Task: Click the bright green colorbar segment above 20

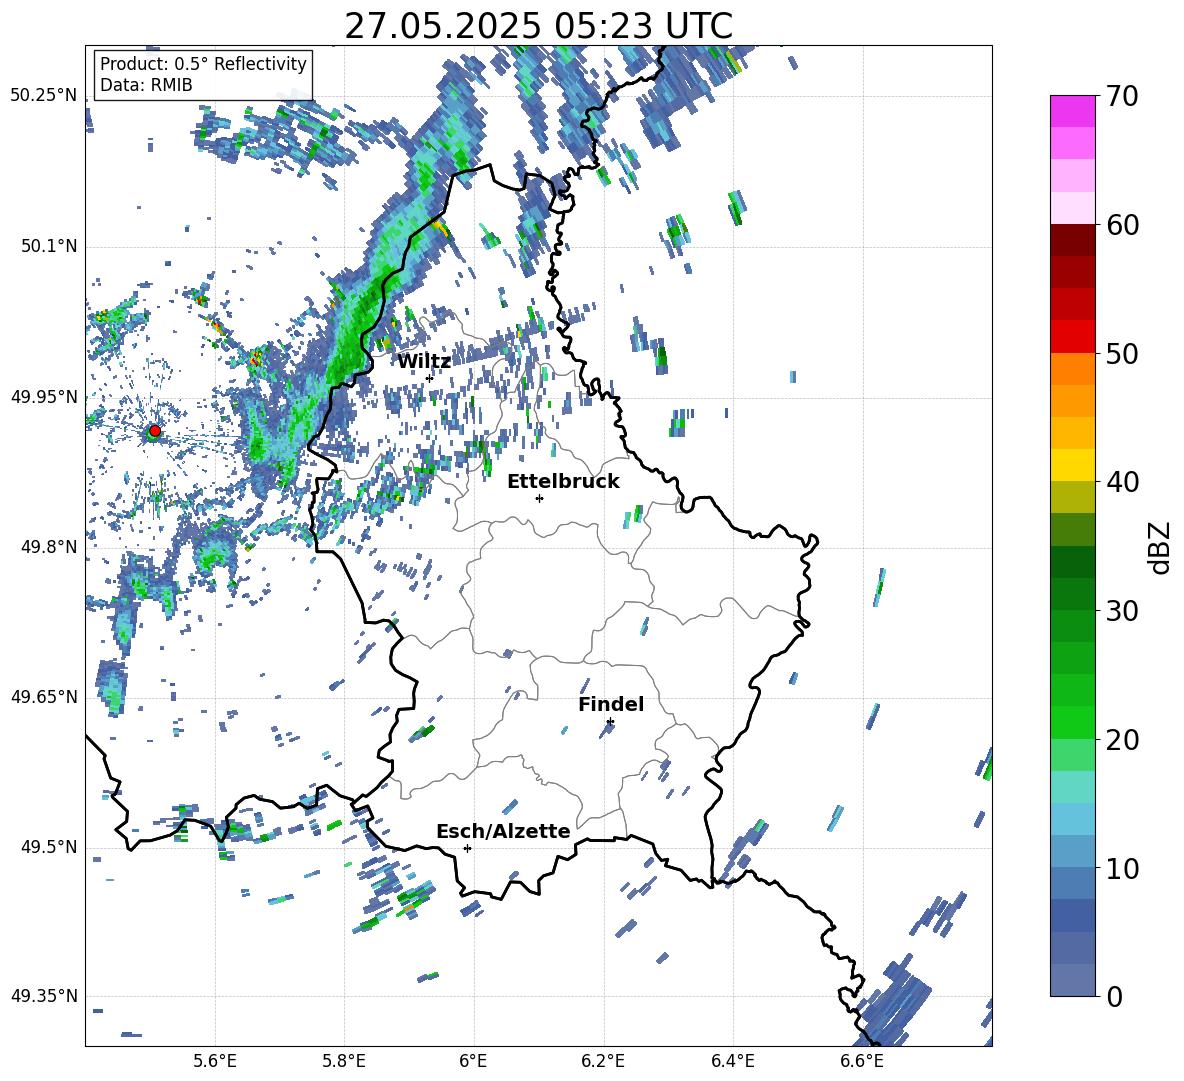Action: (1072, 722)
